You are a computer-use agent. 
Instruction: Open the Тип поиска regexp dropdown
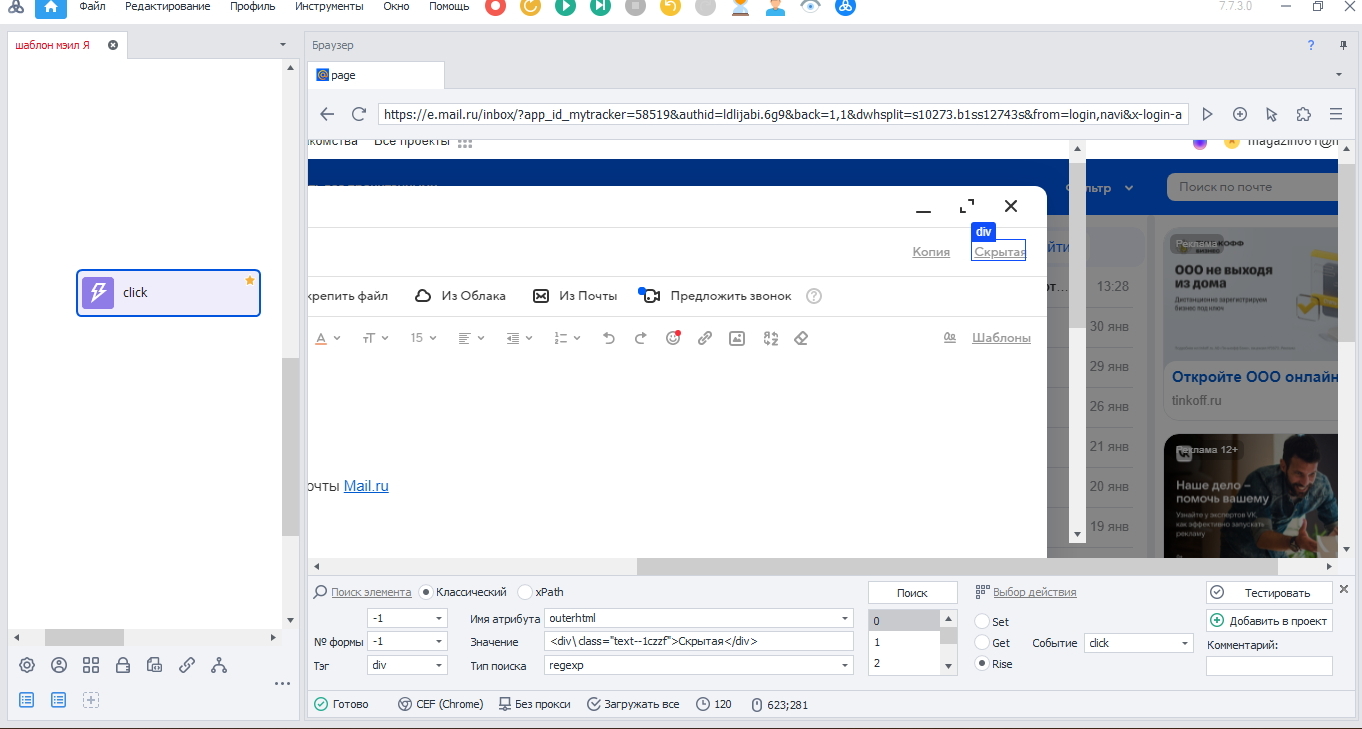point(699,665)
